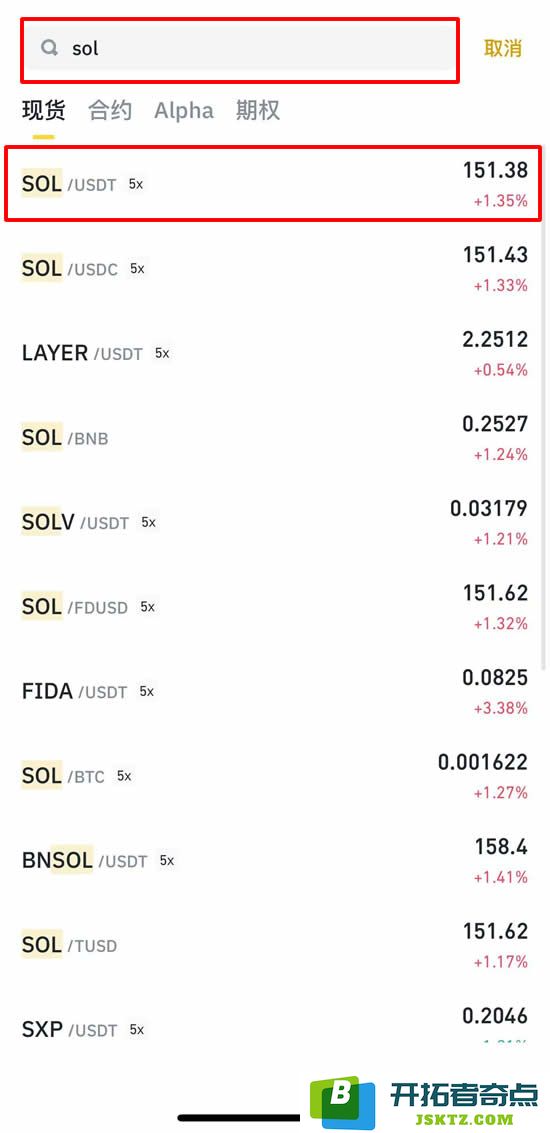Tap the 5x badge on FIDA/USDT row

coord(147,692)
